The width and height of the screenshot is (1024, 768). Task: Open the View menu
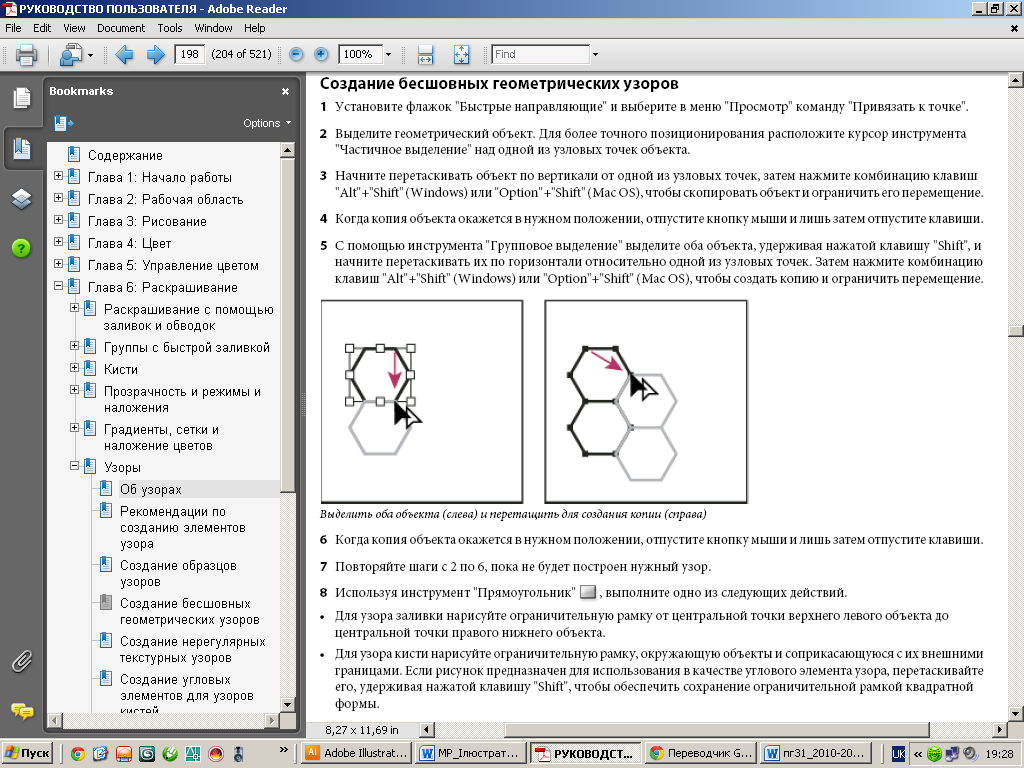pyautogui.click(x=74, y=28)
